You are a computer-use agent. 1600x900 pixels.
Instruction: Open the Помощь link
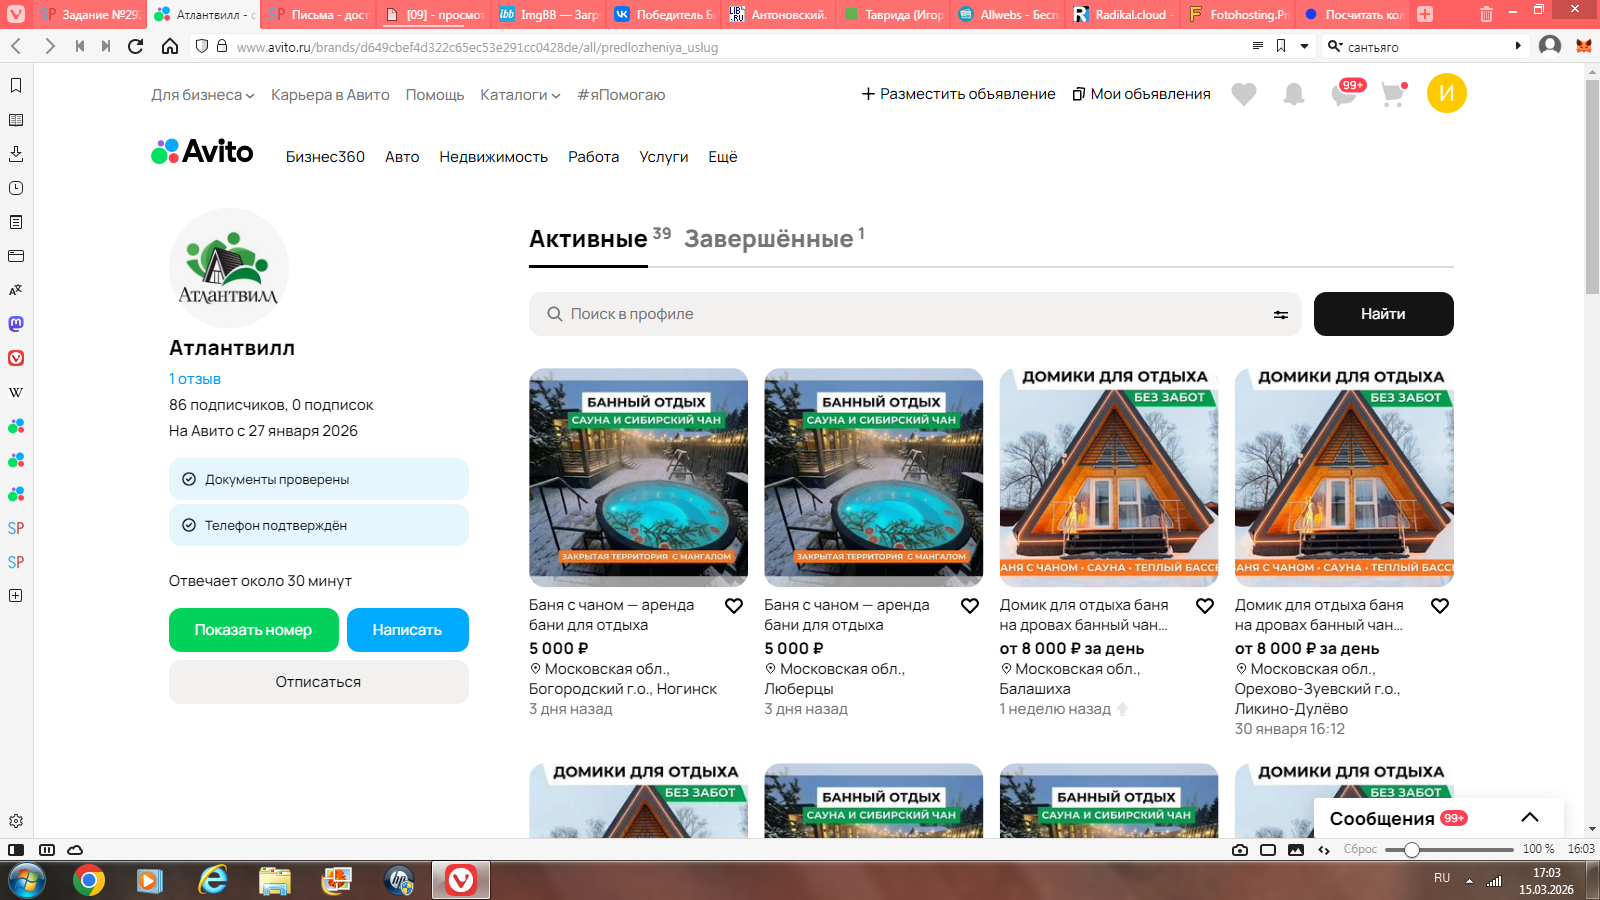435,95
